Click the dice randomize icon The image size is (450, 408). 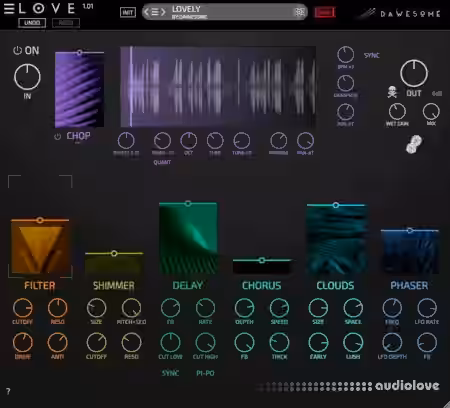click(x=414, y=144)
